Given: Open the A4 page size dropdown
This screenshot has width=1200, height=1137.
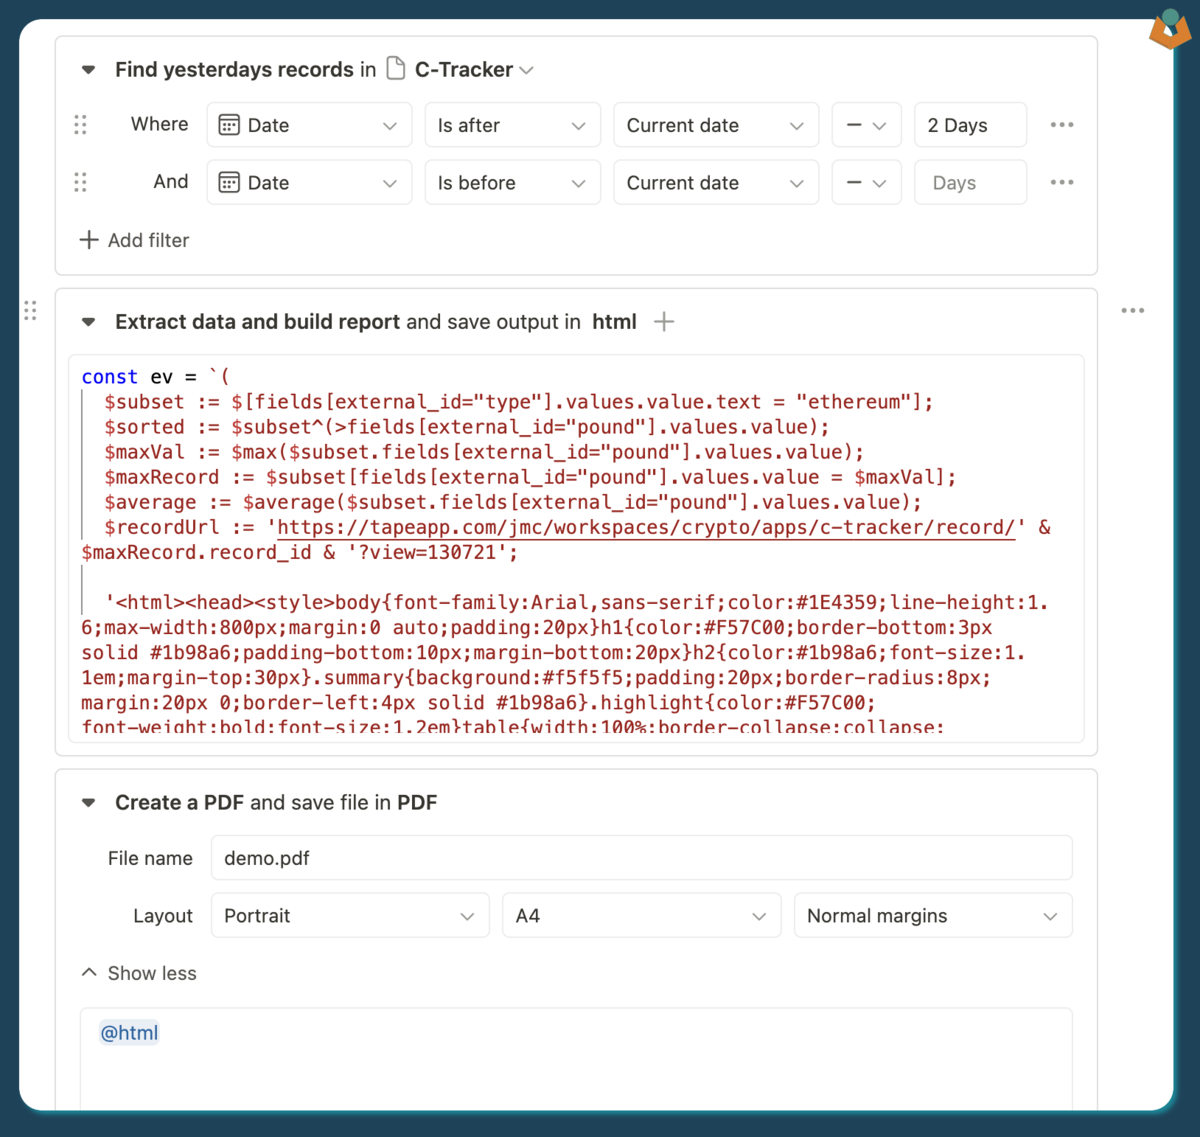Looking at the screenshot, I should [x=640, y=916].
